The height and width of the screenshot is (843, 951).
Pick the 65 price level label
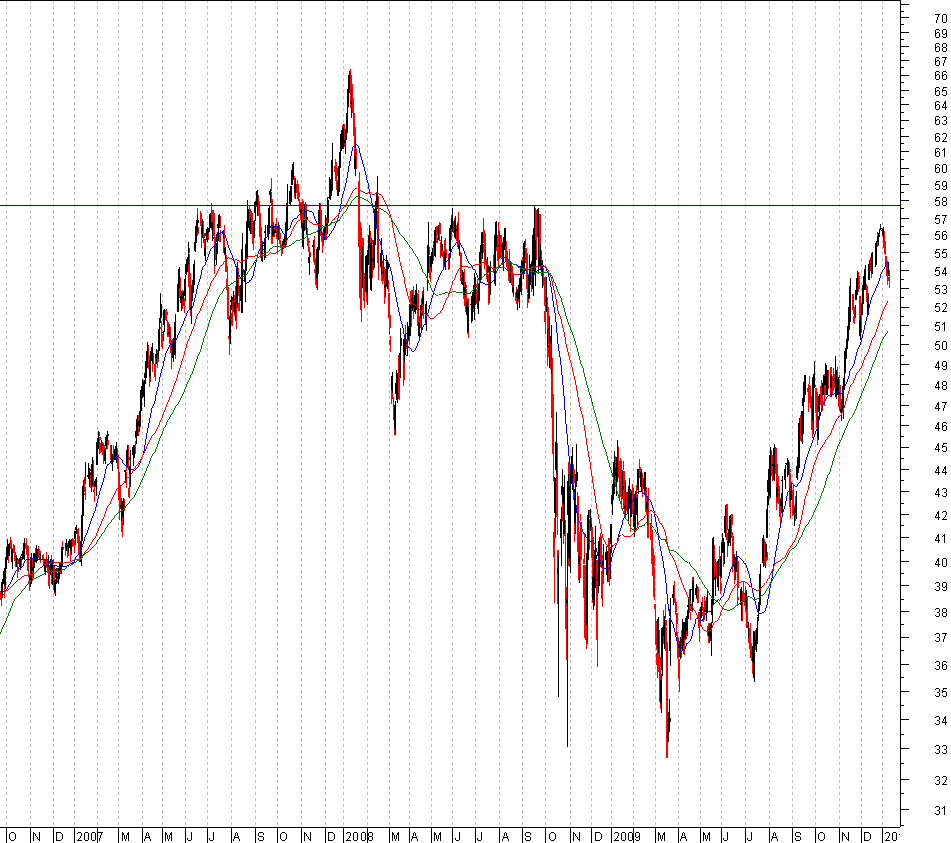[941, 92]
